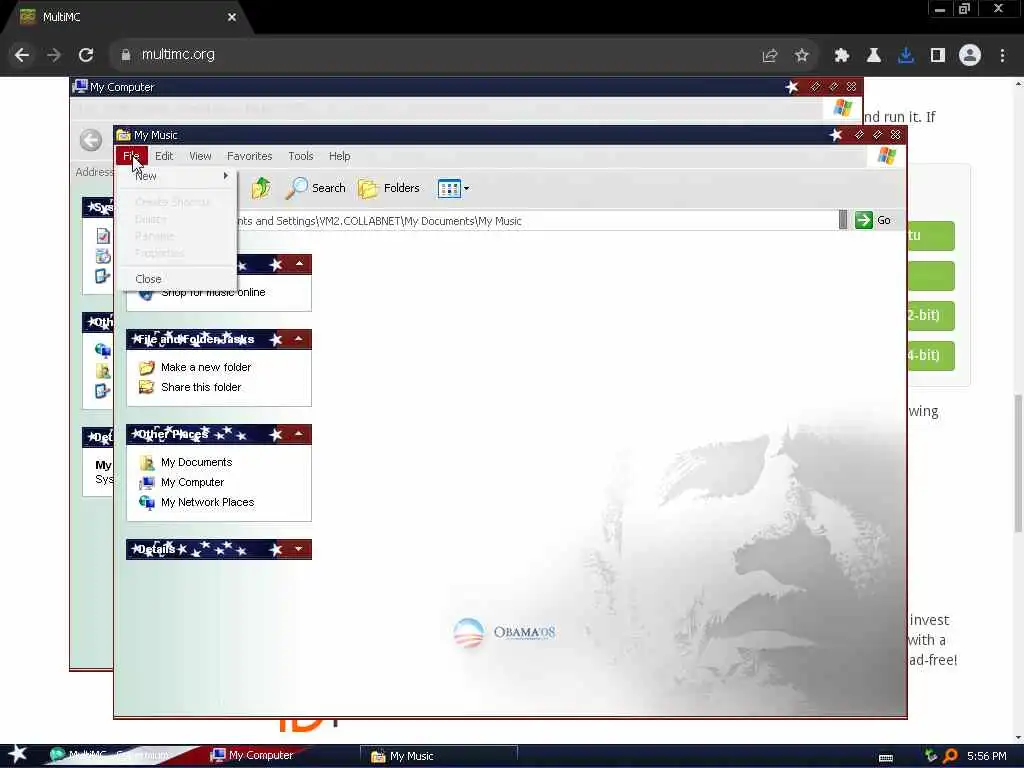The image size is (1024, 768).
Task: Toggle the Folders pane button
Action: pyautogui.click(x=389, y=188)
